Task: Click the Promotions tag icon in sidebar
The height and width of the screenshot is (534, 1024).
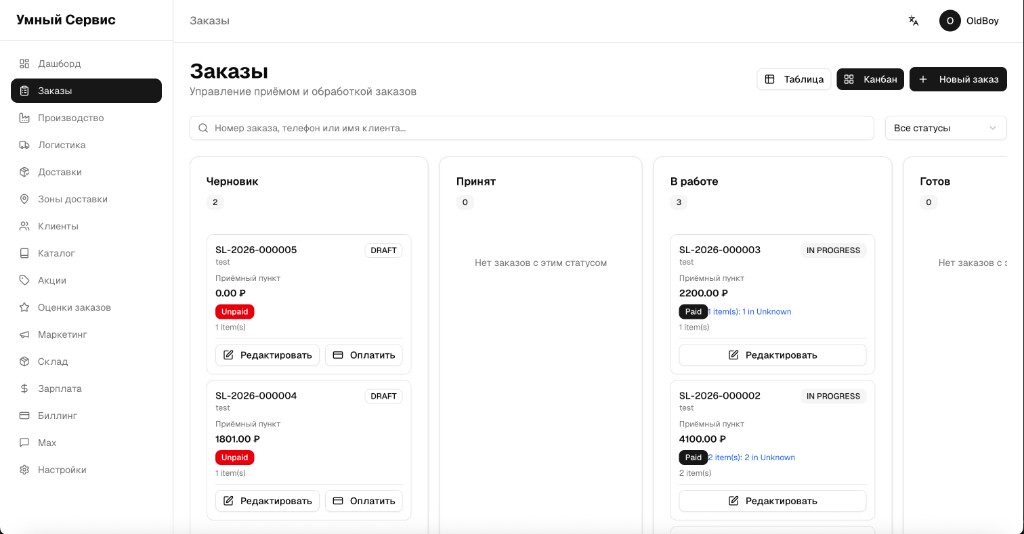Action: coord(25,280)
